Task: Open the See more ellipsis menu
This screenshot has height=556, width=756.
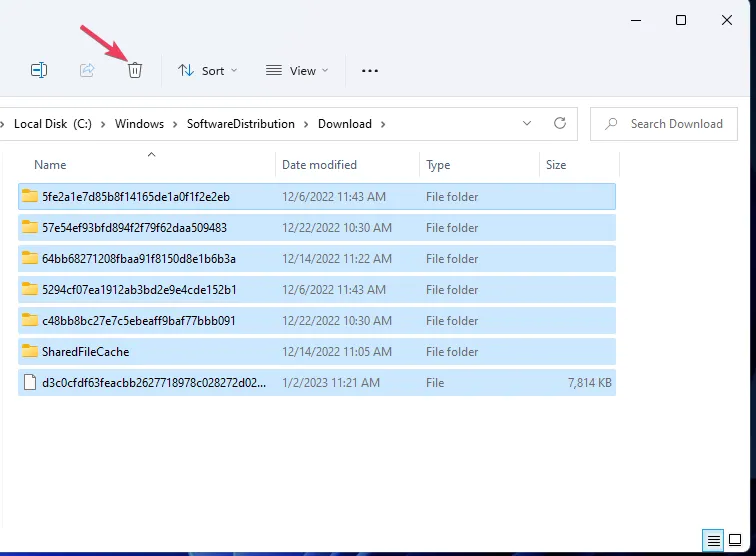Action: tap(370, 71)
